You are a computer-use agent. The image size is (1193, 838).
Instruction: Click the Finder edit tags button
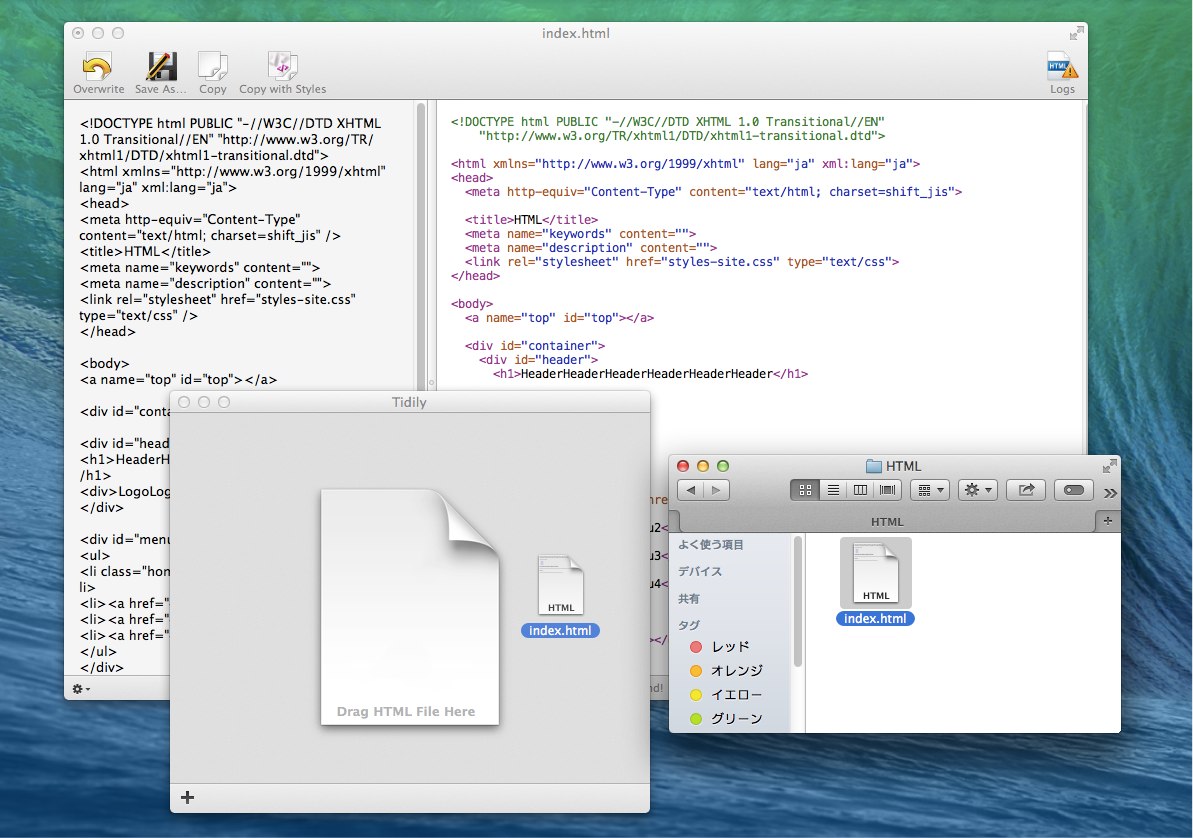pos(1073,490)
